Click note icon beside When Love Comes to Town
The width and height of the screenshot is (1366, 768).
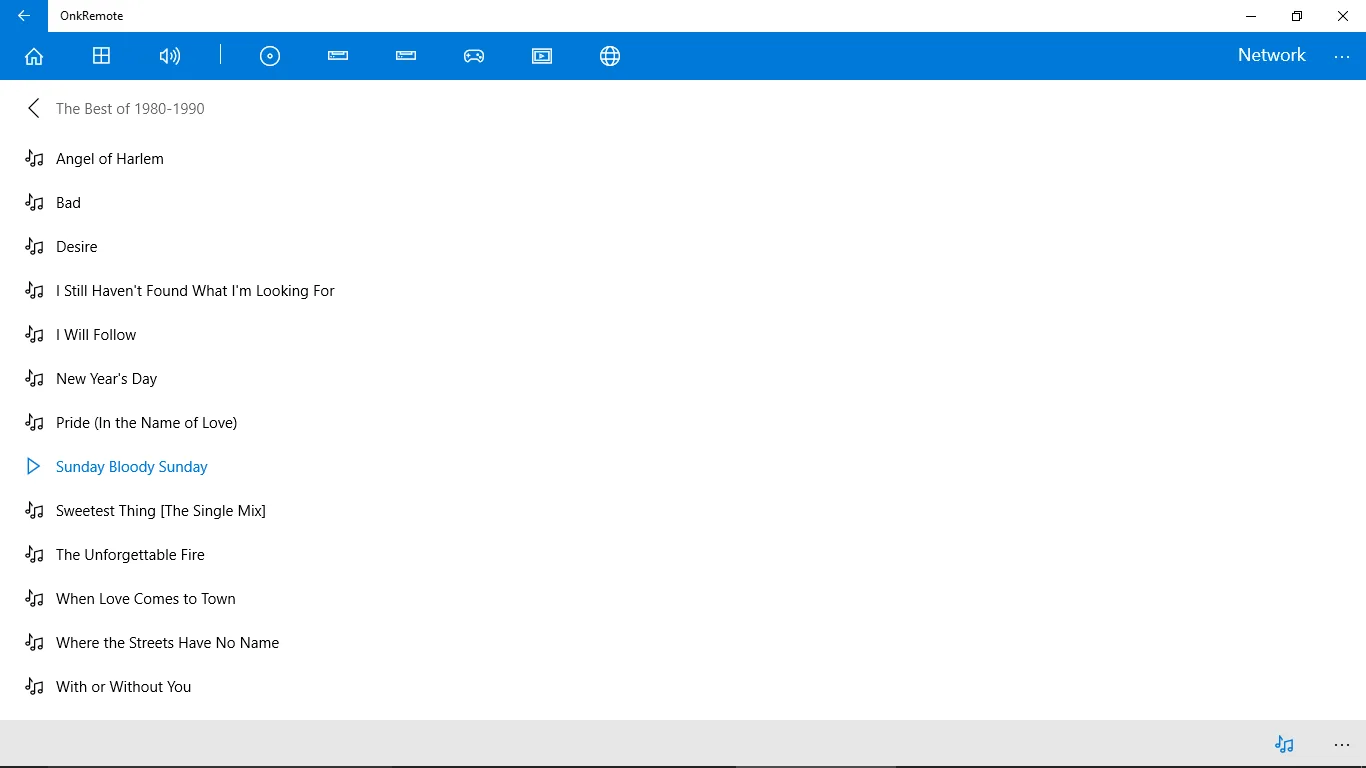(x=34, y=599)
